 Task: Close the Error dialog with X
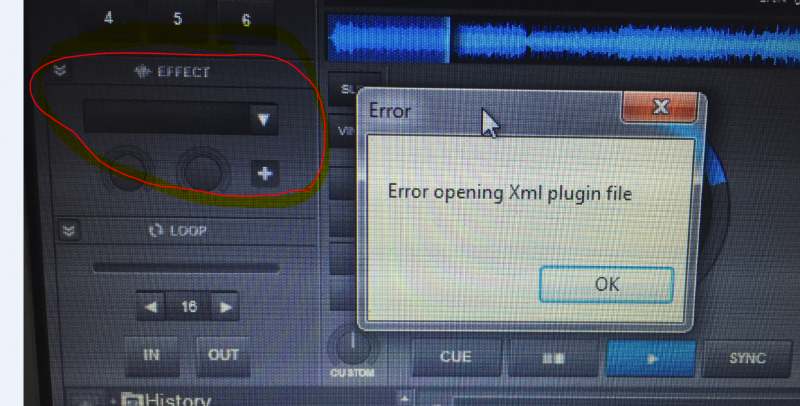point(660,107)
